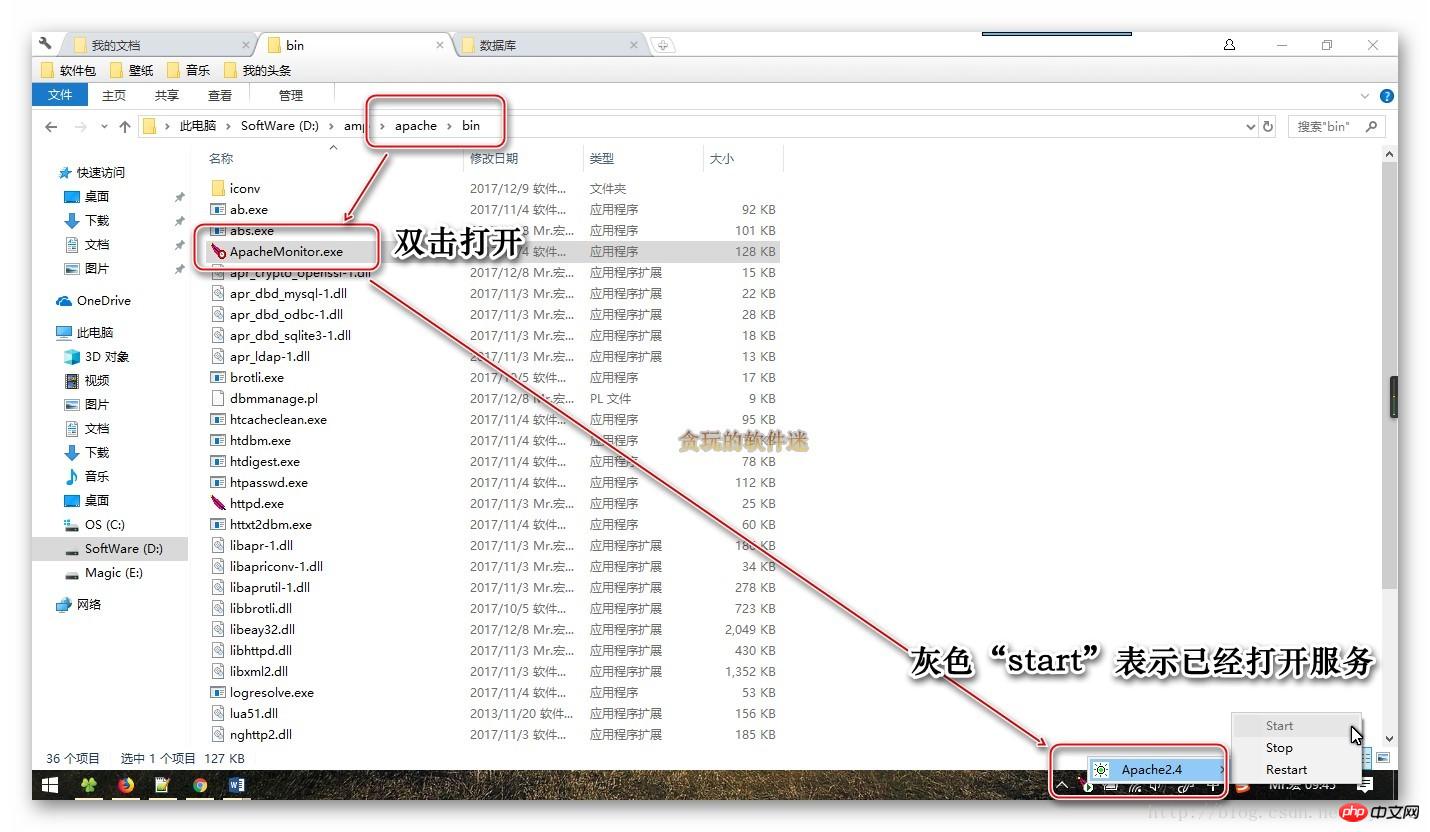Viewport: 1430px width, 832px height.
Task: Click apache in the address breadcrumb
Action: point(416,126)
